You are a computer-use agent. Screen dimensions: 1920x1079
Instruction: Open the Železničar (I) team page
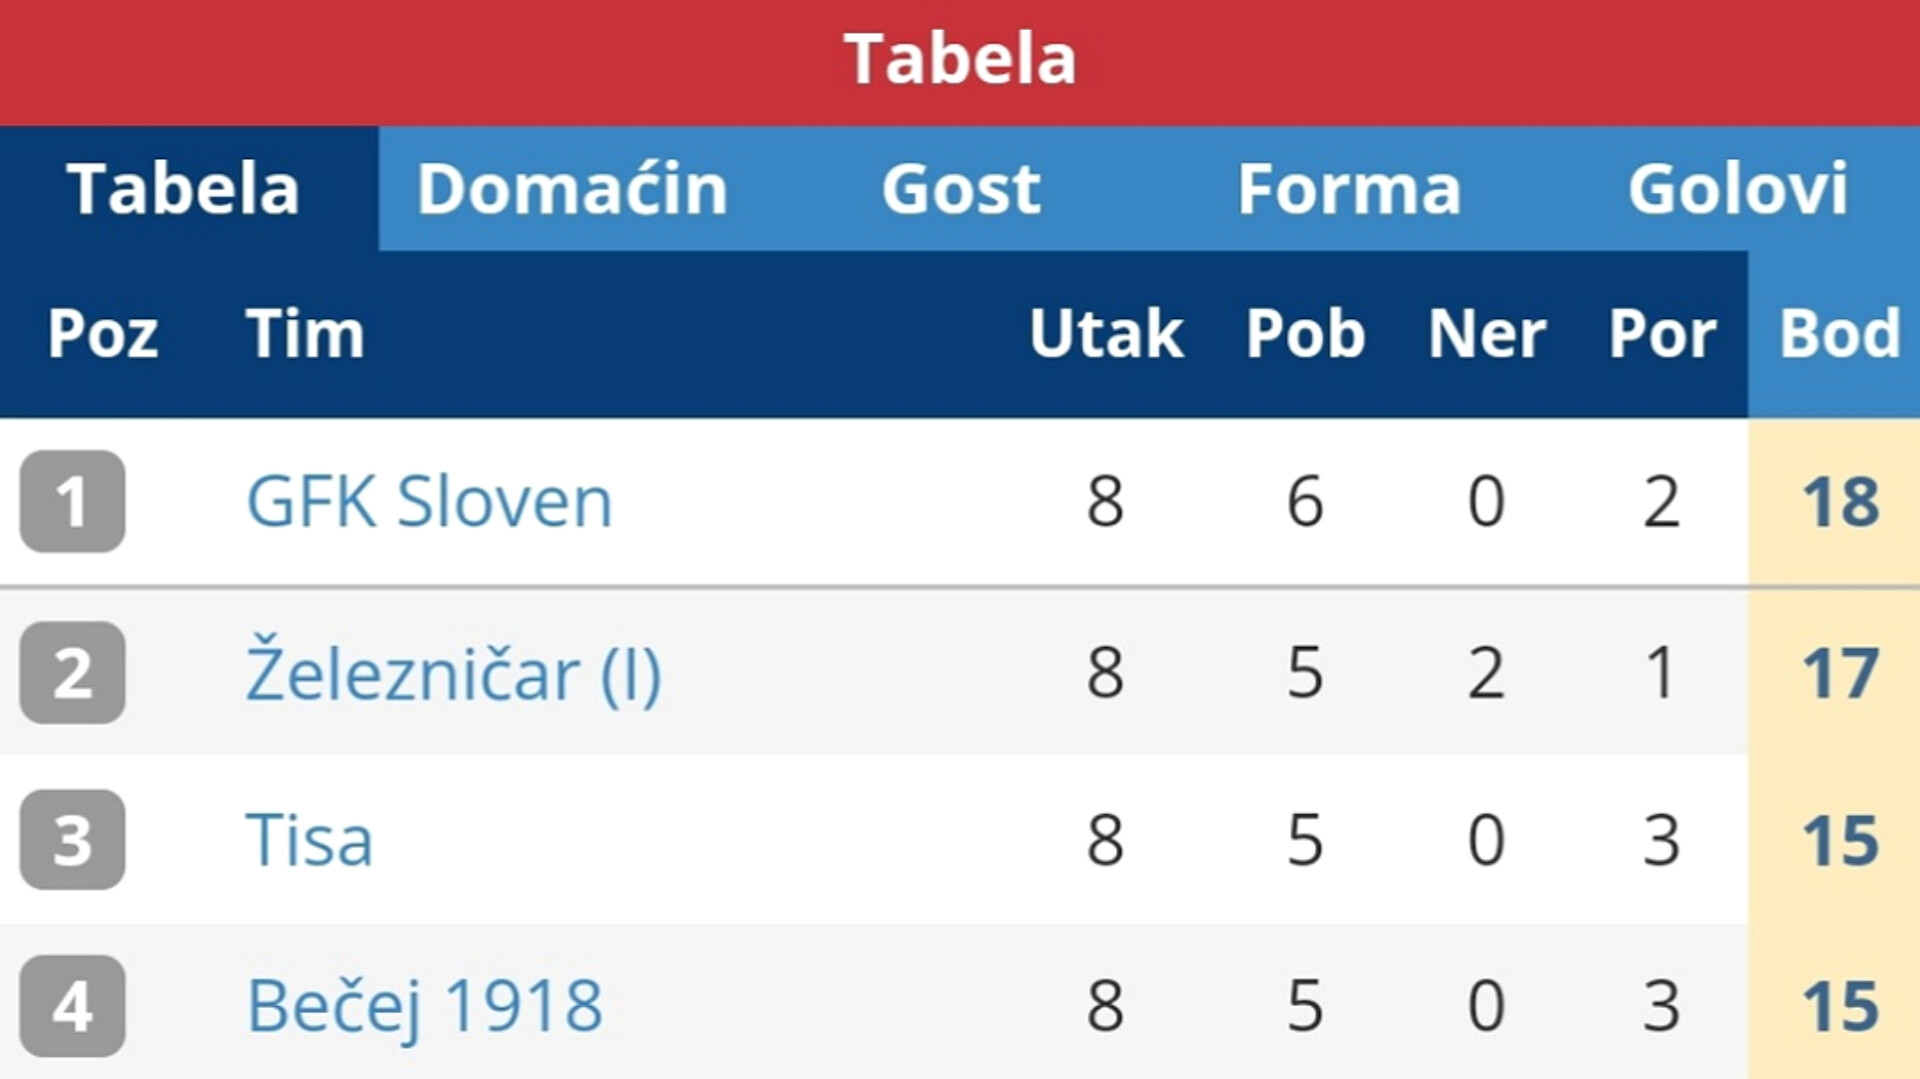[x=454, y=672]
